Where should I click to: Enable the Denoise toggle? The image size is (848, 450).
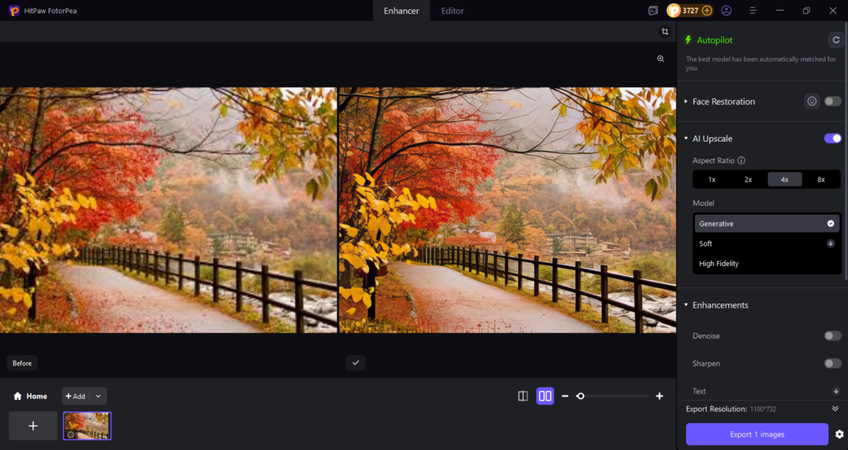coord(833,336)
